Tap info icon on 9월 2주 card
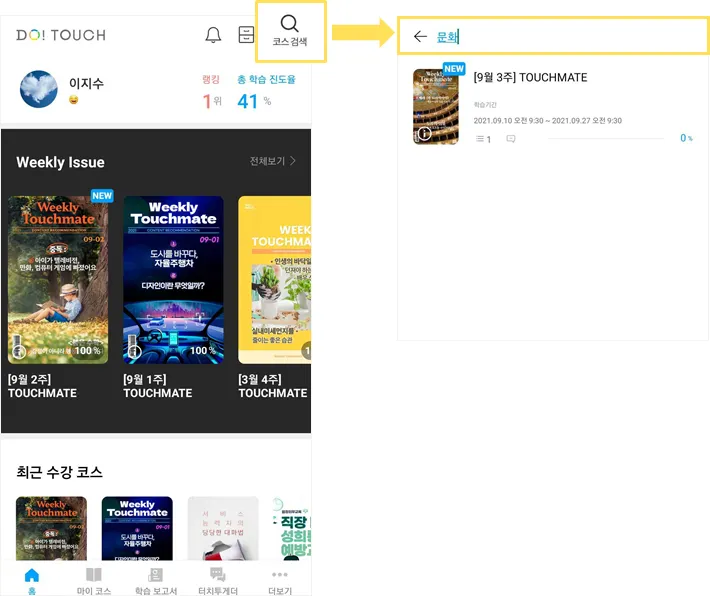This screenshot has width=710, height=596. [19, 351]
